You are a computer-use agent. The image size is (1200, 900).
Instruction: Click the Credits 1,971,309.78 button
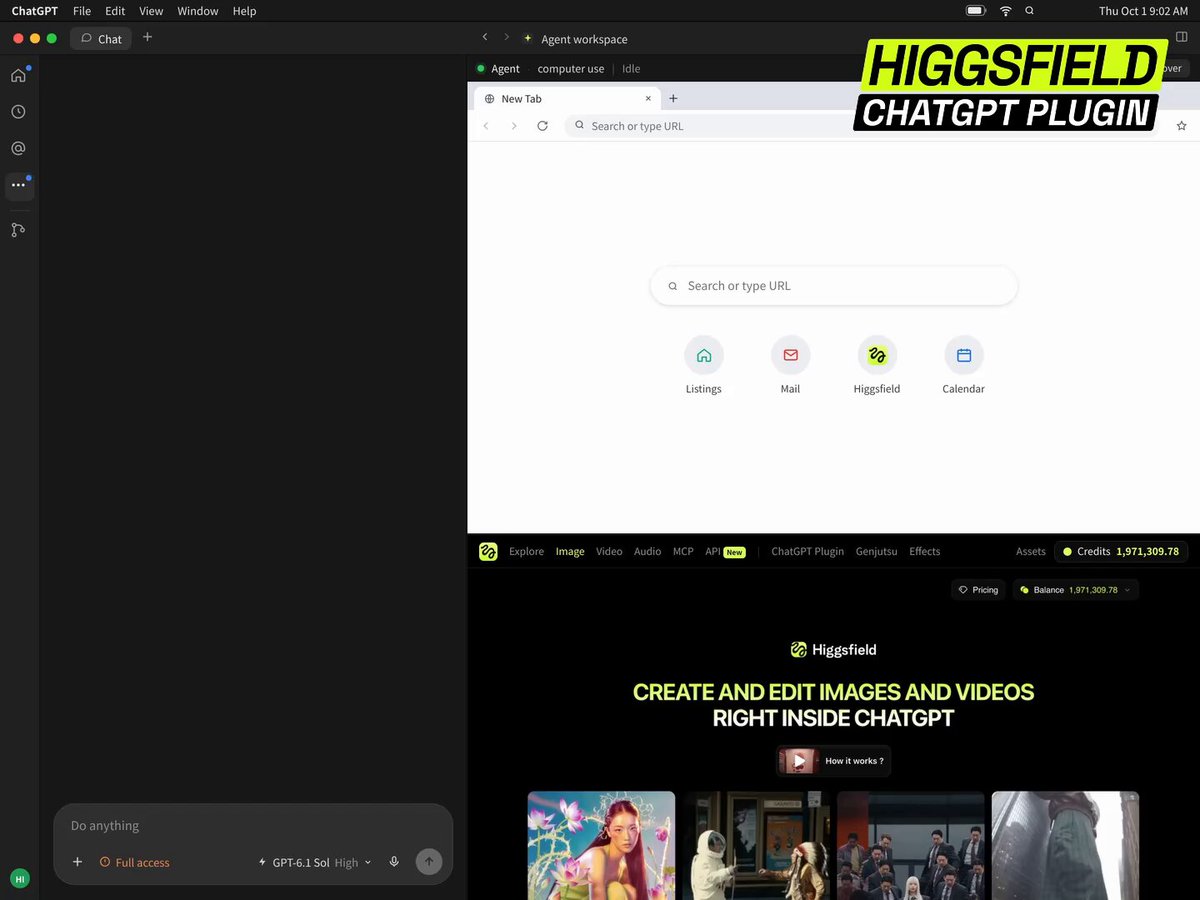(x=1120, y=551)
